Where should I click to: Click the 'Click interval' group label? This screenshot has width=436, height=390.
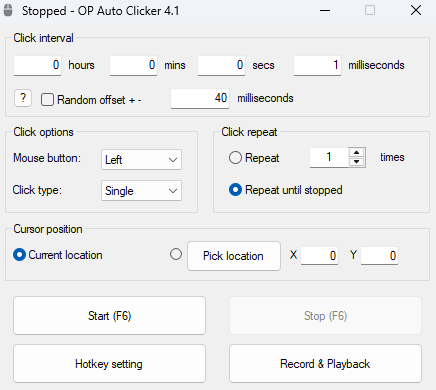43,38
